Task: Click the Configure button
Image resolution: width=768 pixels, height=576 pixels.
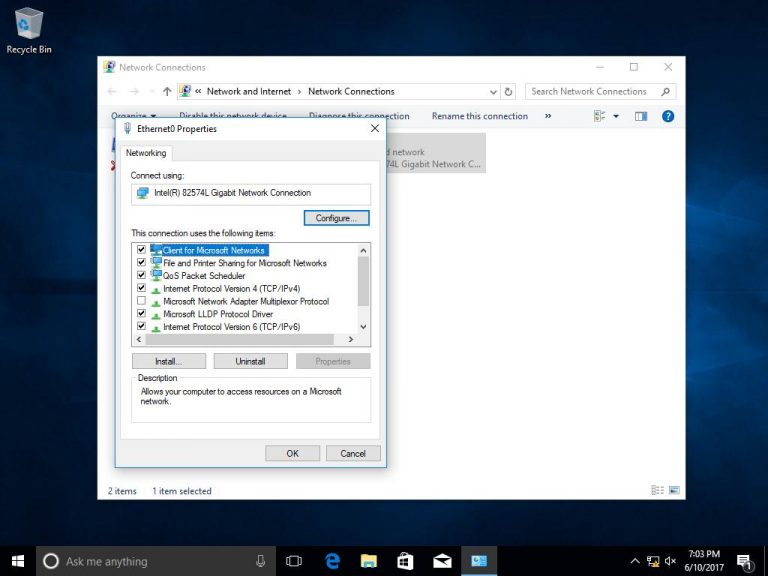Action: [x=336, y=218]
